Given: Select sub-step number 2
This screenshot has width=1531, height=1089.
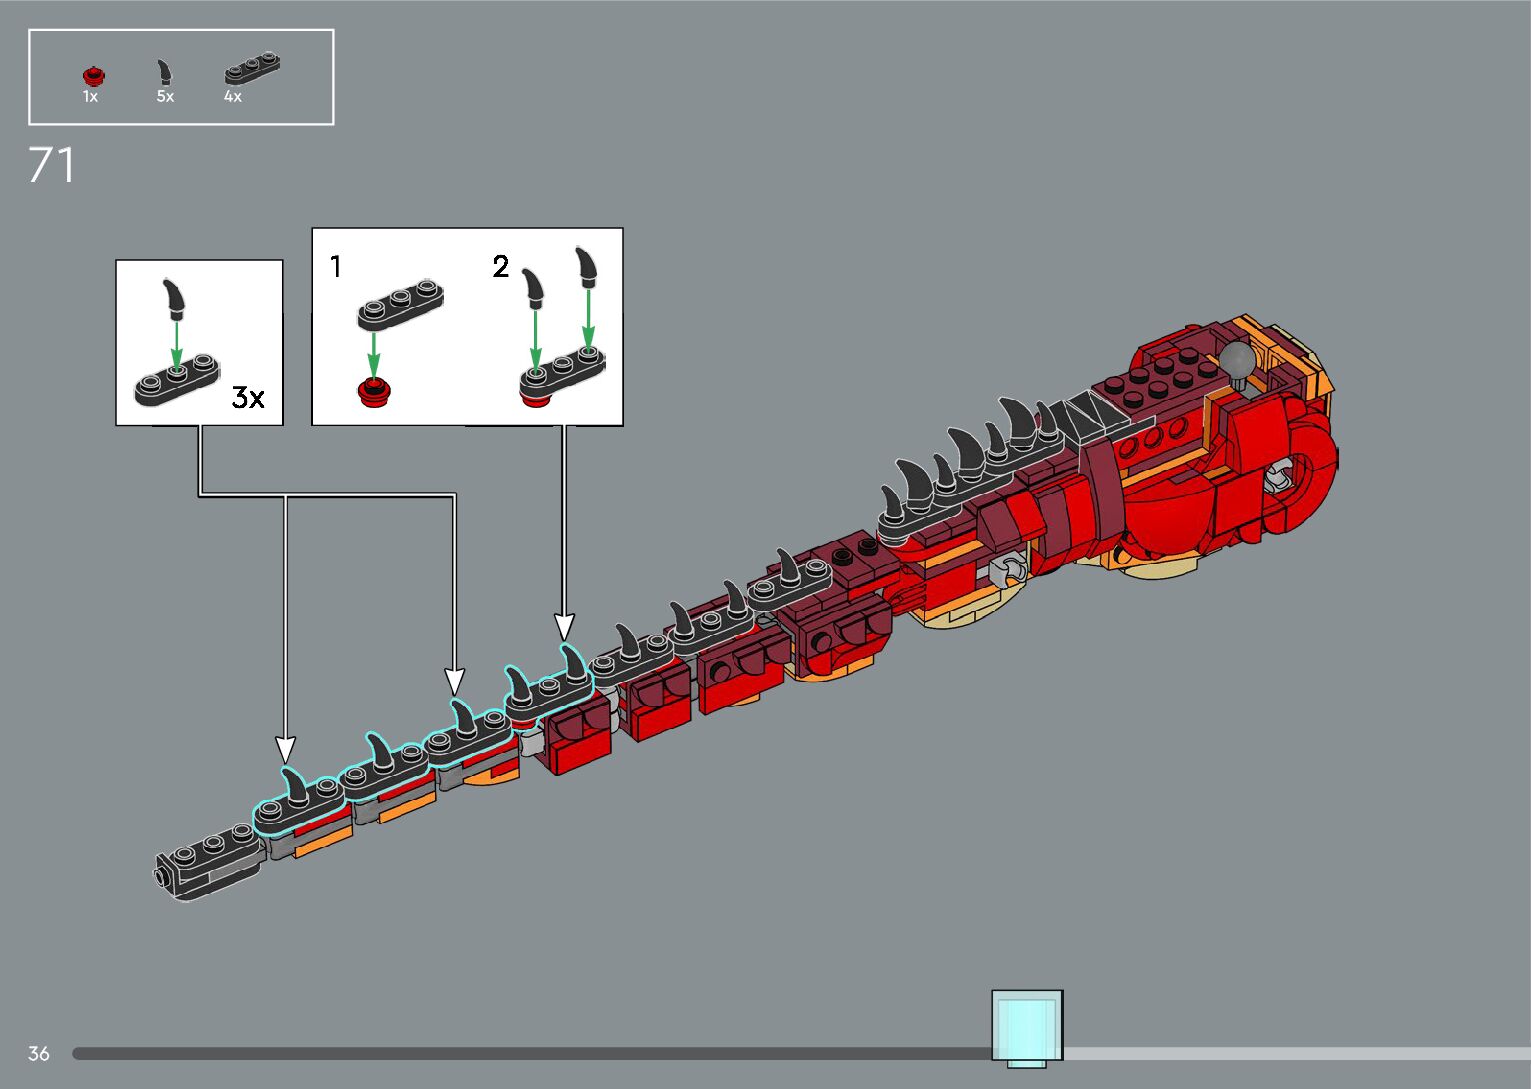Looking at the screenshot, I should [501, 267].
